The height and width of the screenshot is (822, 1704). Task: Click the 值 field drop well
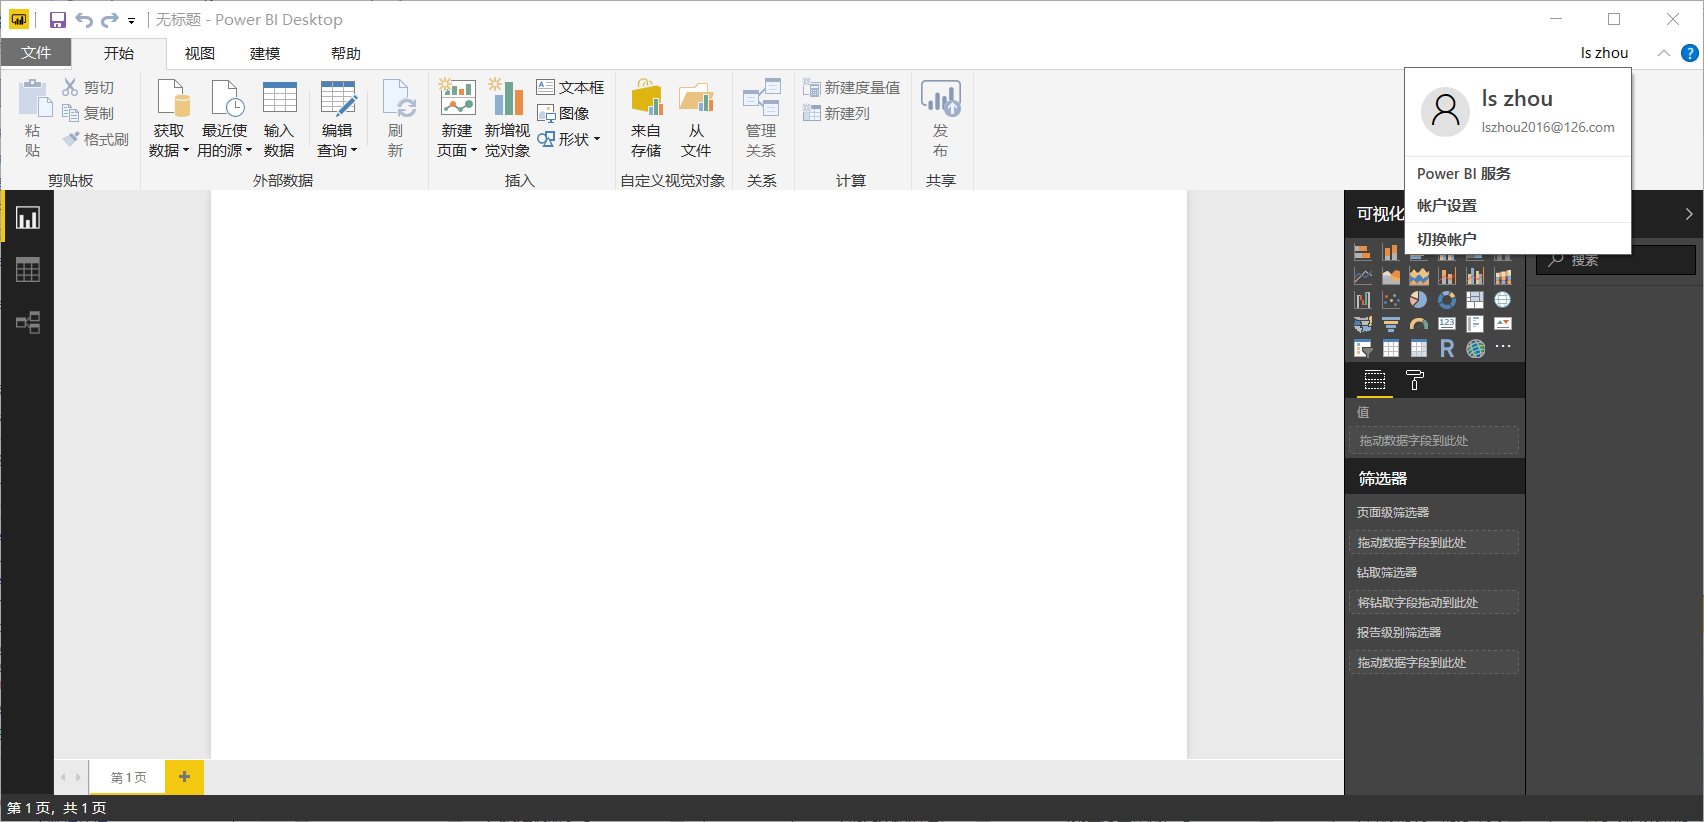1434,440
